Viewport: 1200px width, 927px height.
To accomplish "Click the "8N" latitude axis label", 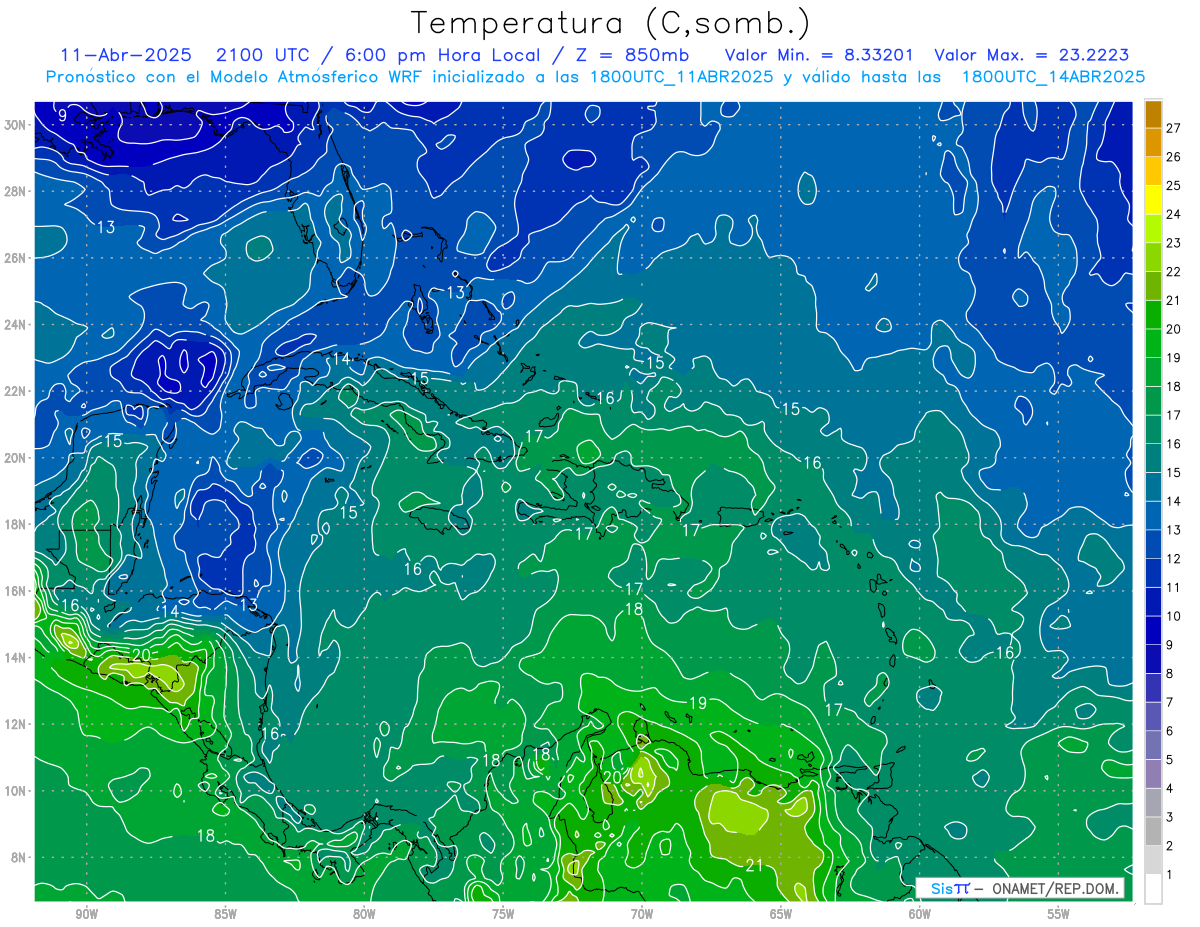I will (x=20, y=858).
